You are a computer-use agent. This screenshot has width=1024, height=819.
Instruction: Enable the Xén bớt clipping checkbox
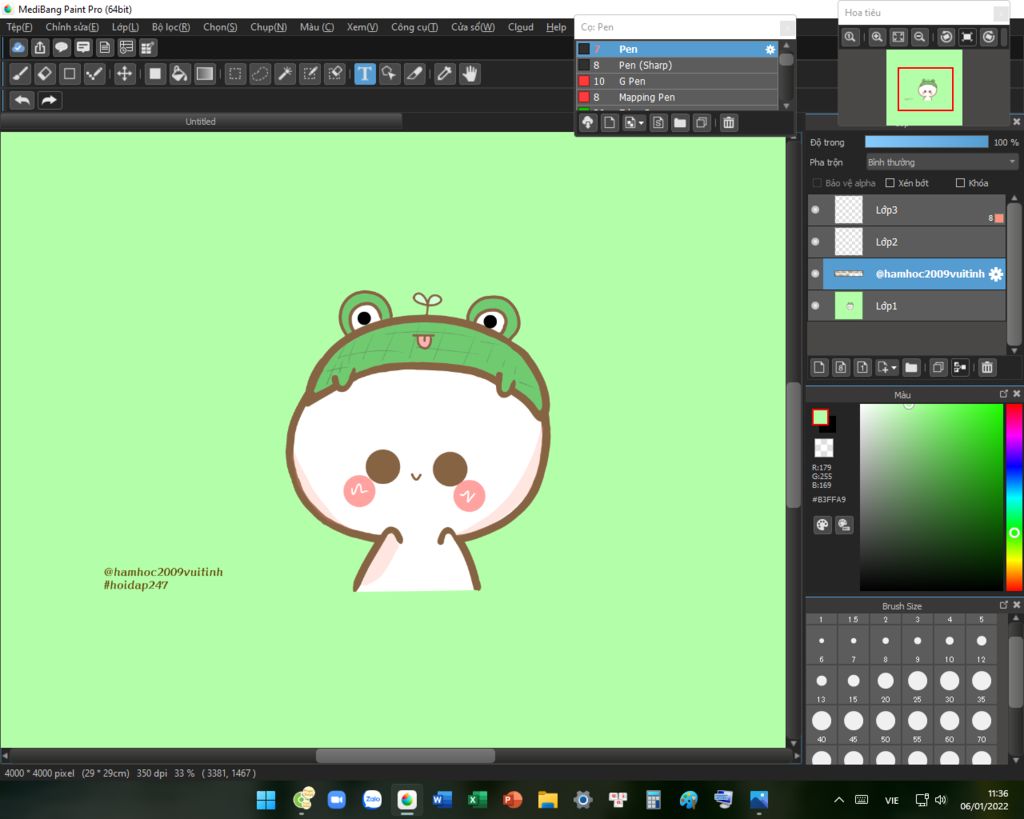[x=889, y=183]
